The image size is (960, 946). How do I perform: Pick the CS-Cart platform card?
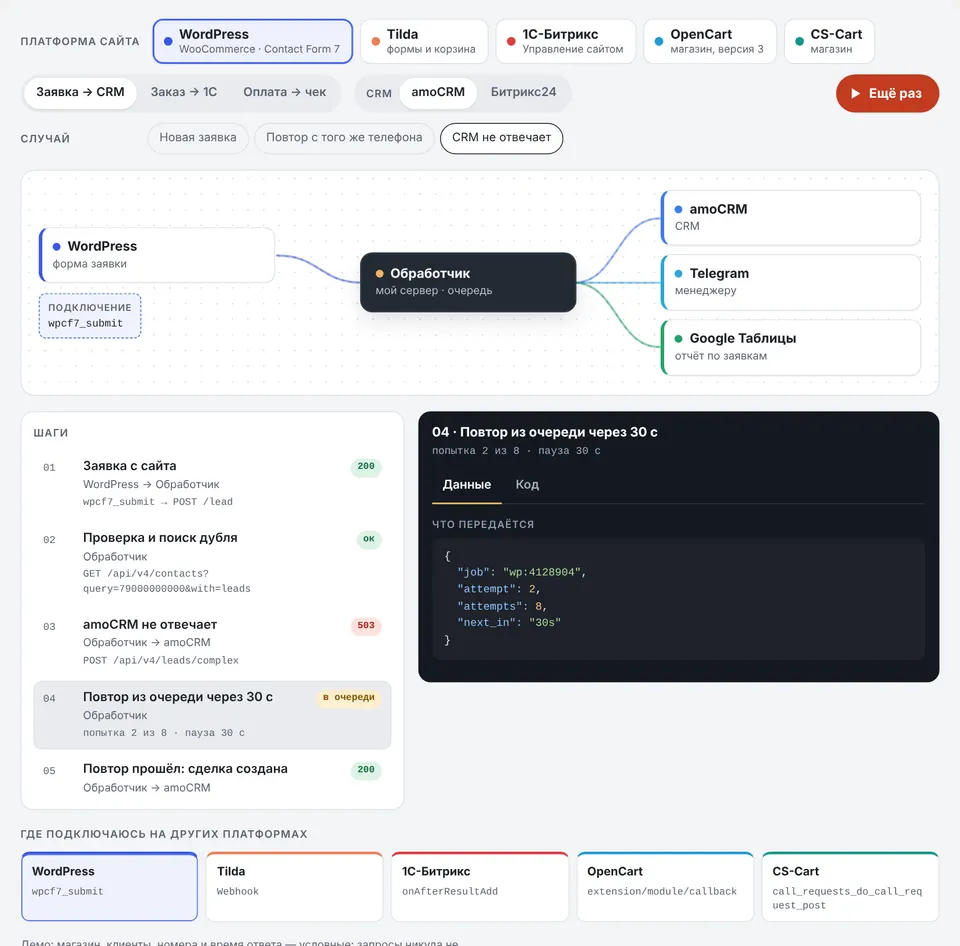pos(829,41)
